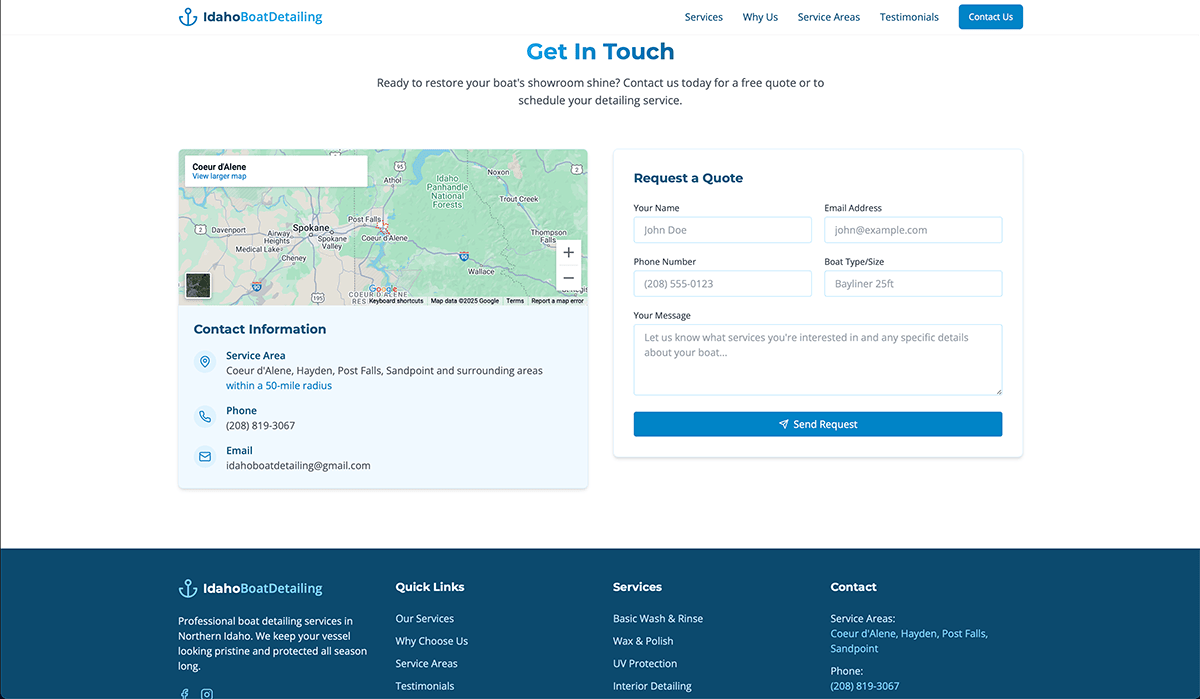Viewport: 1200px width, 699px height.
Task: Click the phone icon in Contact Information
Action: 205,417
